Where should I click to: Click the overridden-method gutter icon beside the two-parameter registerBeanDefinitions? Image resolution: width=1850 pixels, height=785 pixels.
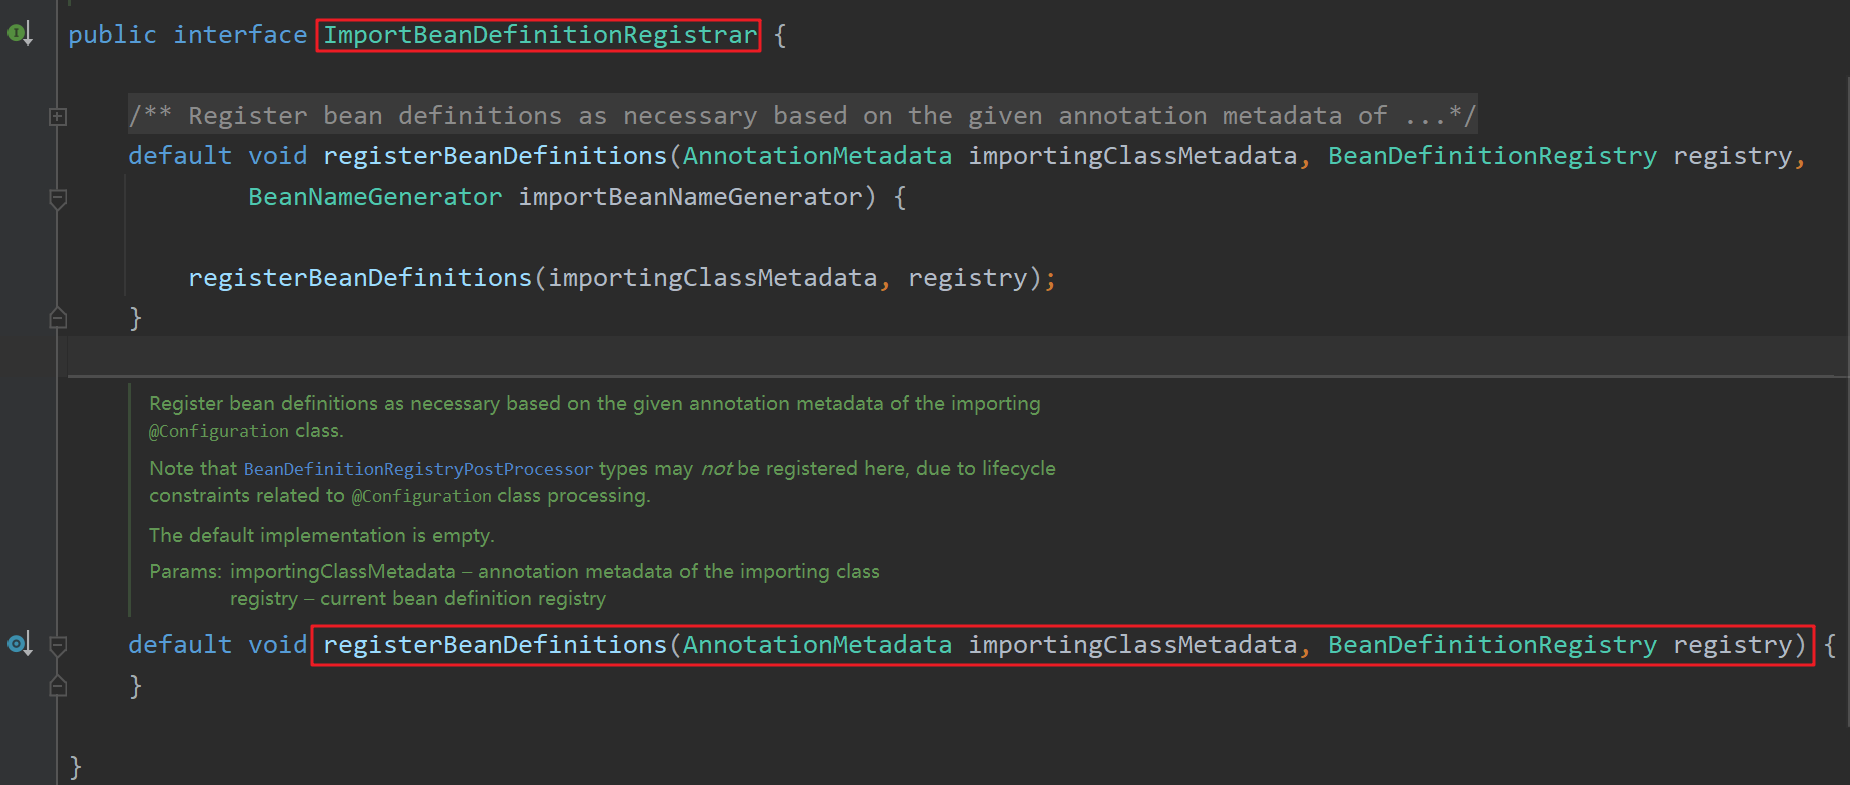point(20,644)
